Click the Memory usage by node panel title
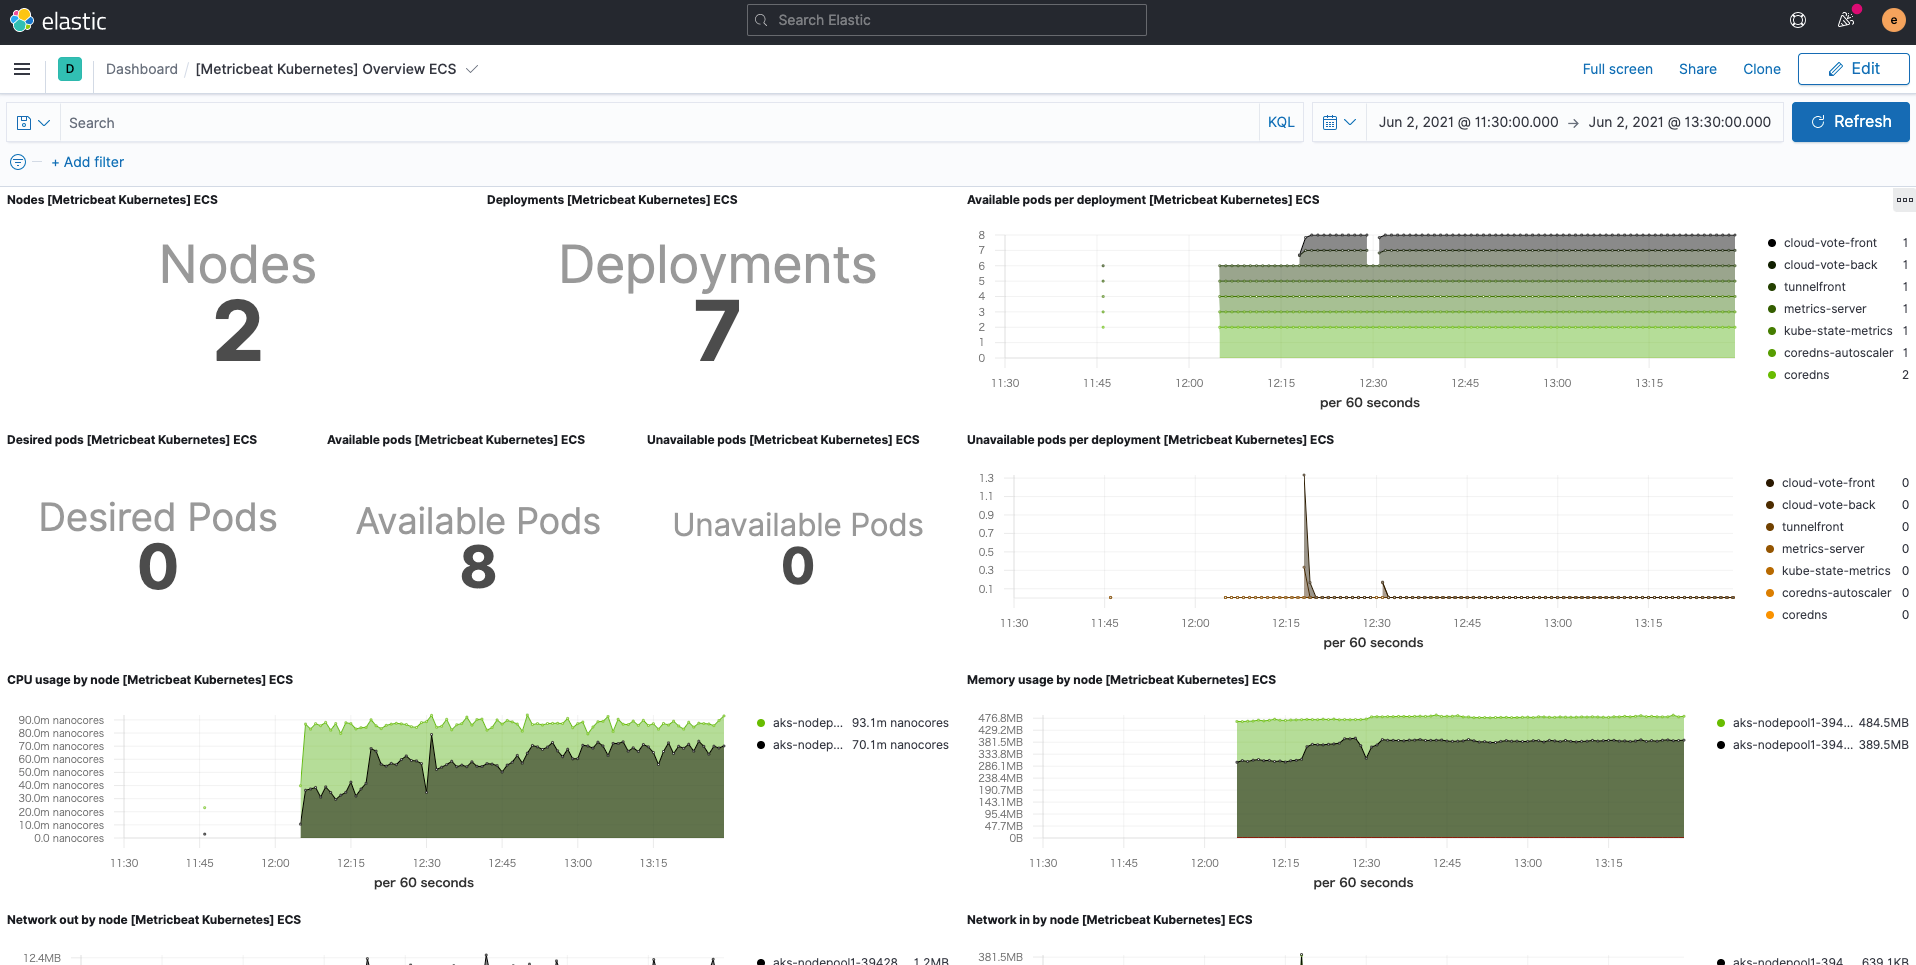 [x=1121, y=680]
